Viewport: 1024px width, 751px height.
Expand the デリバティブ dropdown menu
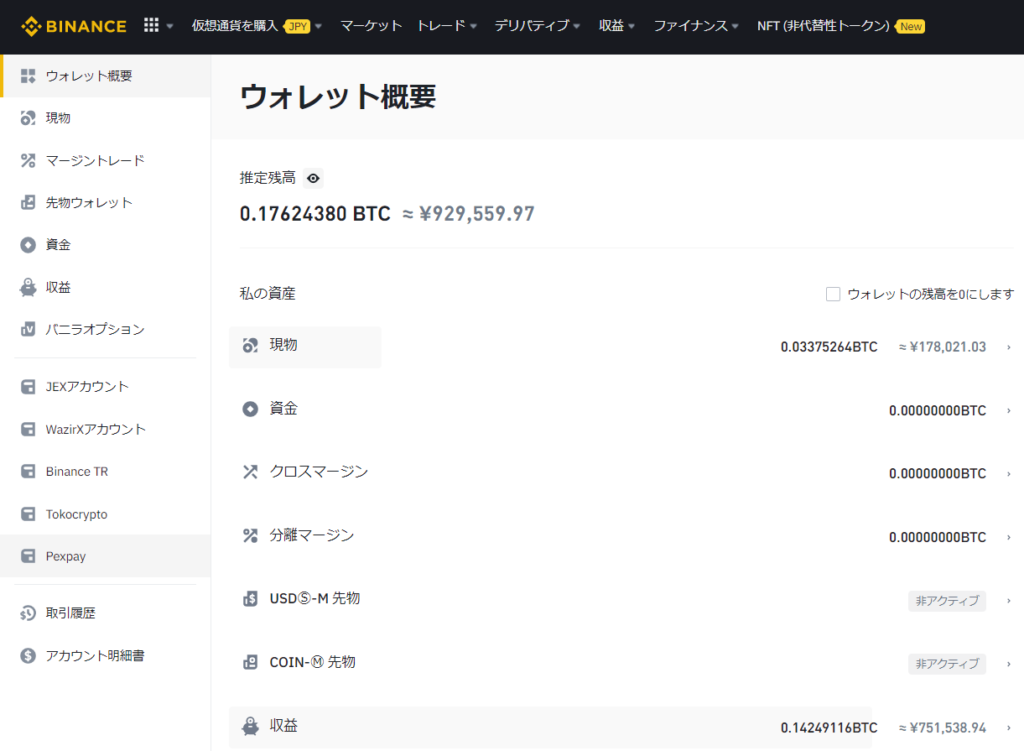537,26
